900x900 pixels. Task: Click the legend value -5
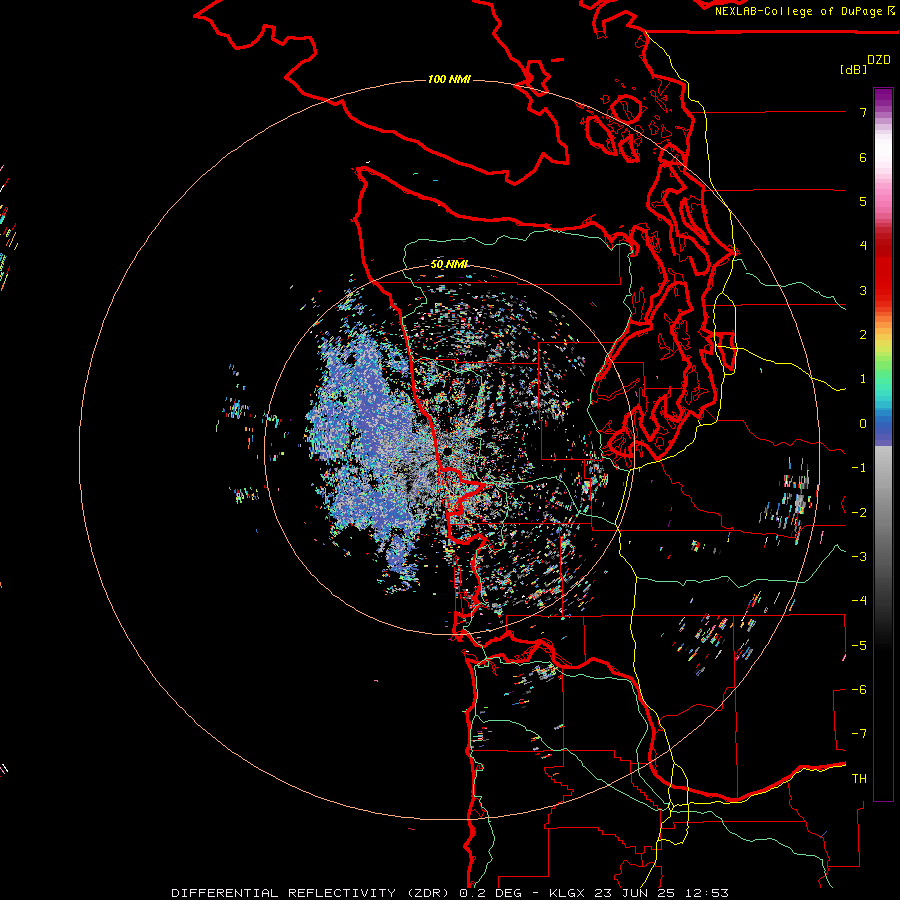859,646
